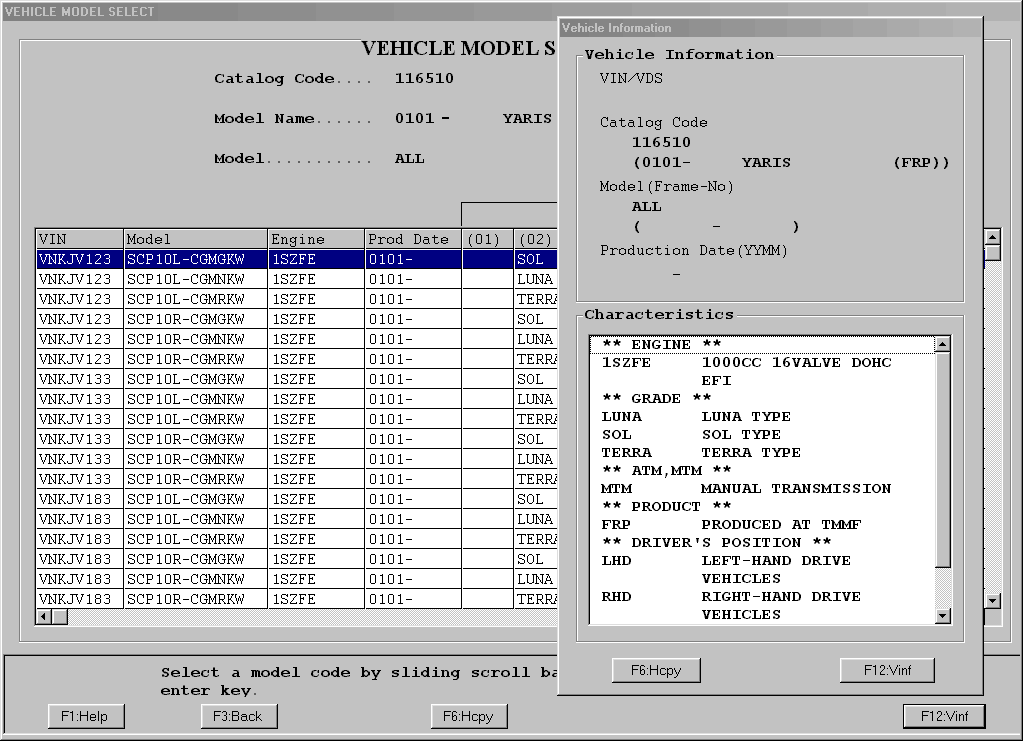Click model table horizontal scroll left arrow
The image size is (1023, 741).
pos(44,616)
